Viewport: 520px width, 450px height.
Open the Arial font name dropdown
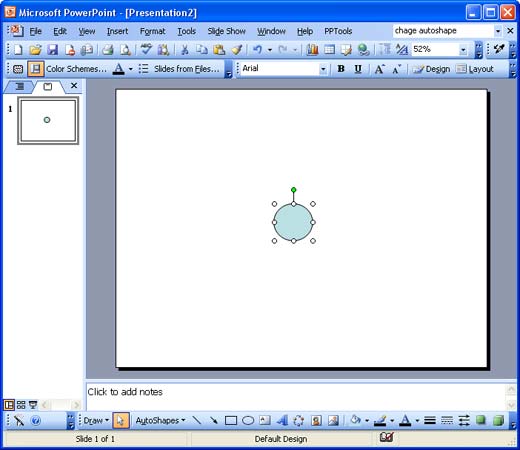click(x=323, y=69)
